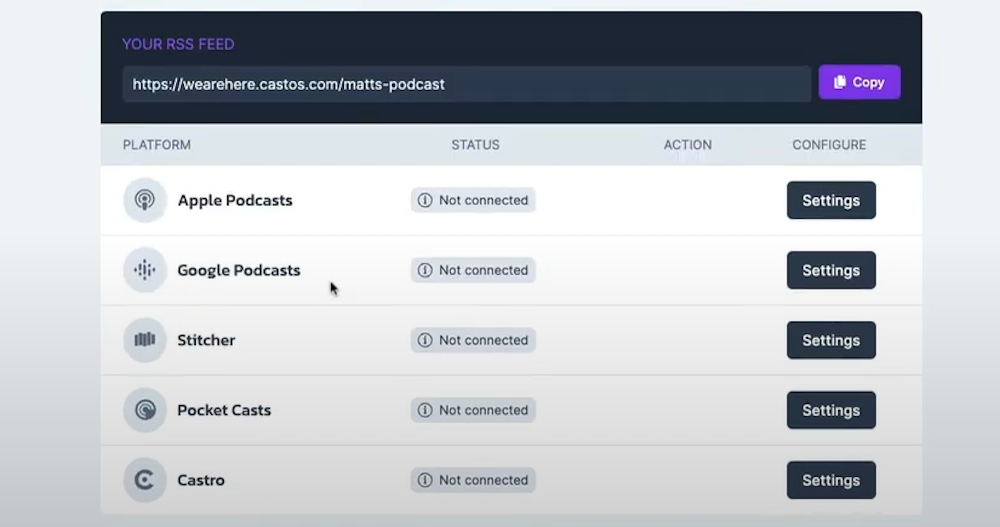Click the Pocket Casts Not connected badge
This screenshot has width=1000, height=527.
(x=473, y=410)
